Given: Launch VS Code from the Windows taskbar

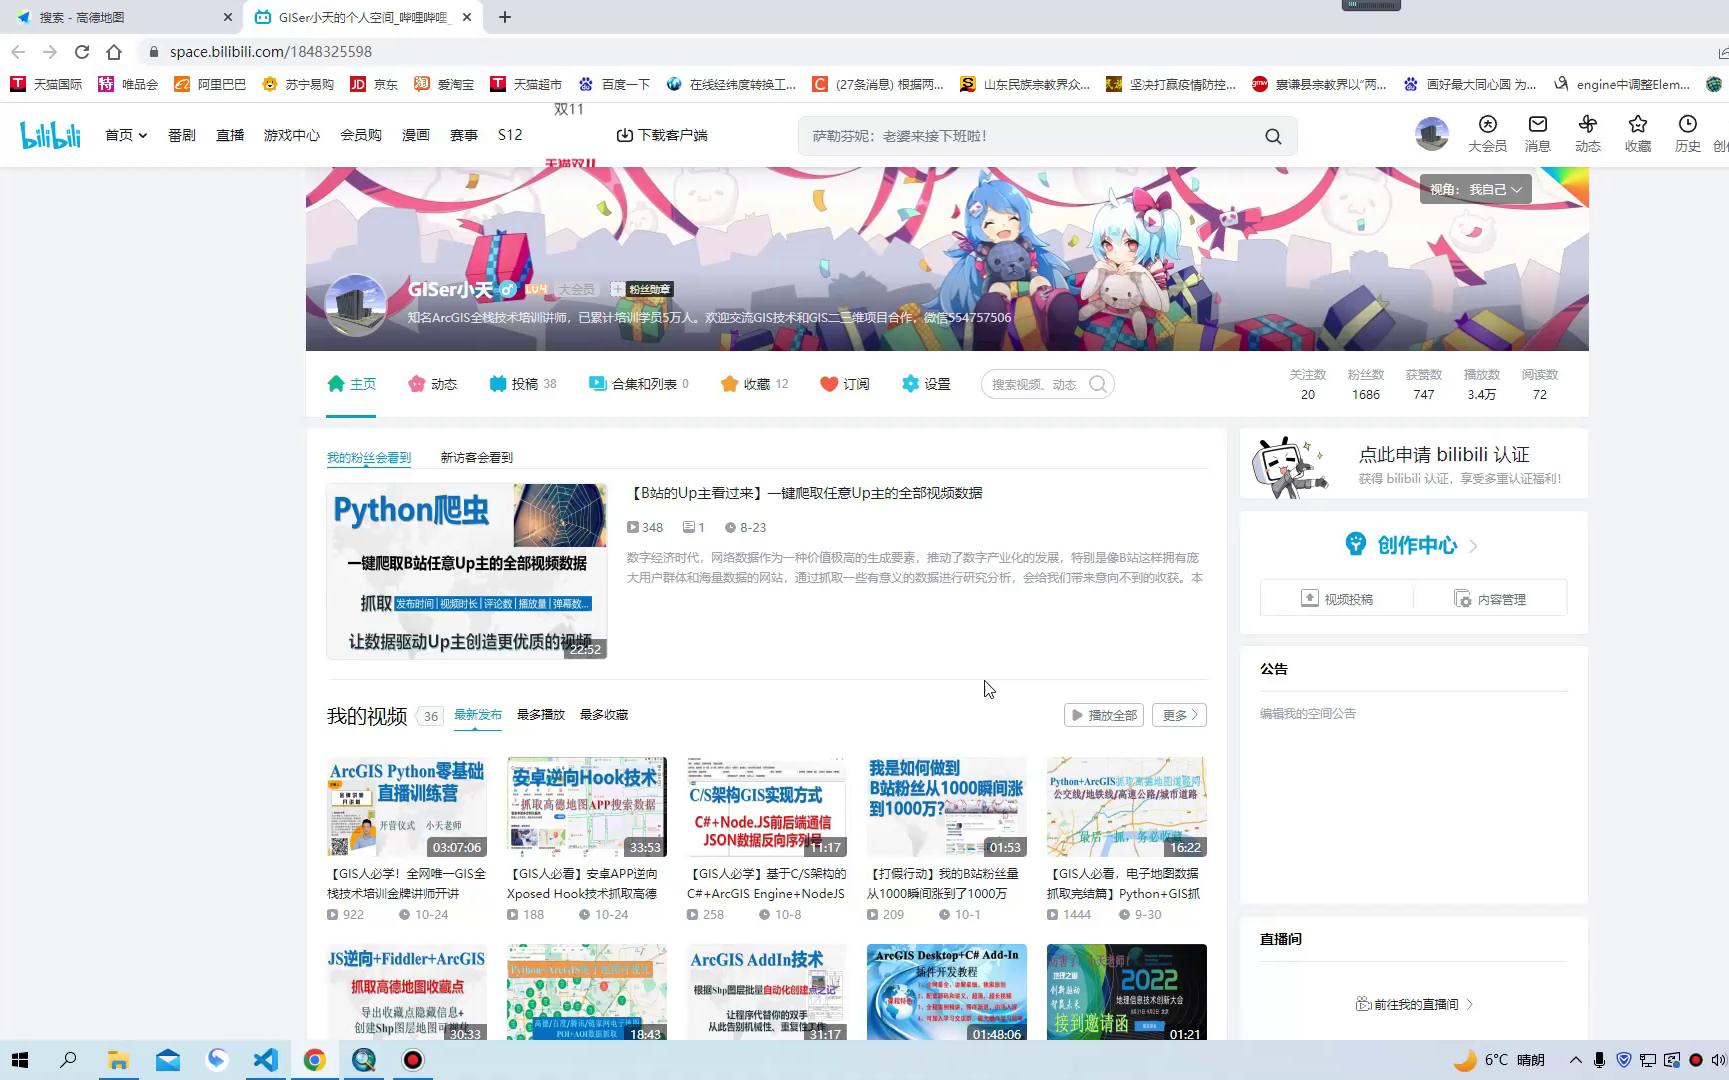Looking at the screenshot, I should tap(265, 1059).
